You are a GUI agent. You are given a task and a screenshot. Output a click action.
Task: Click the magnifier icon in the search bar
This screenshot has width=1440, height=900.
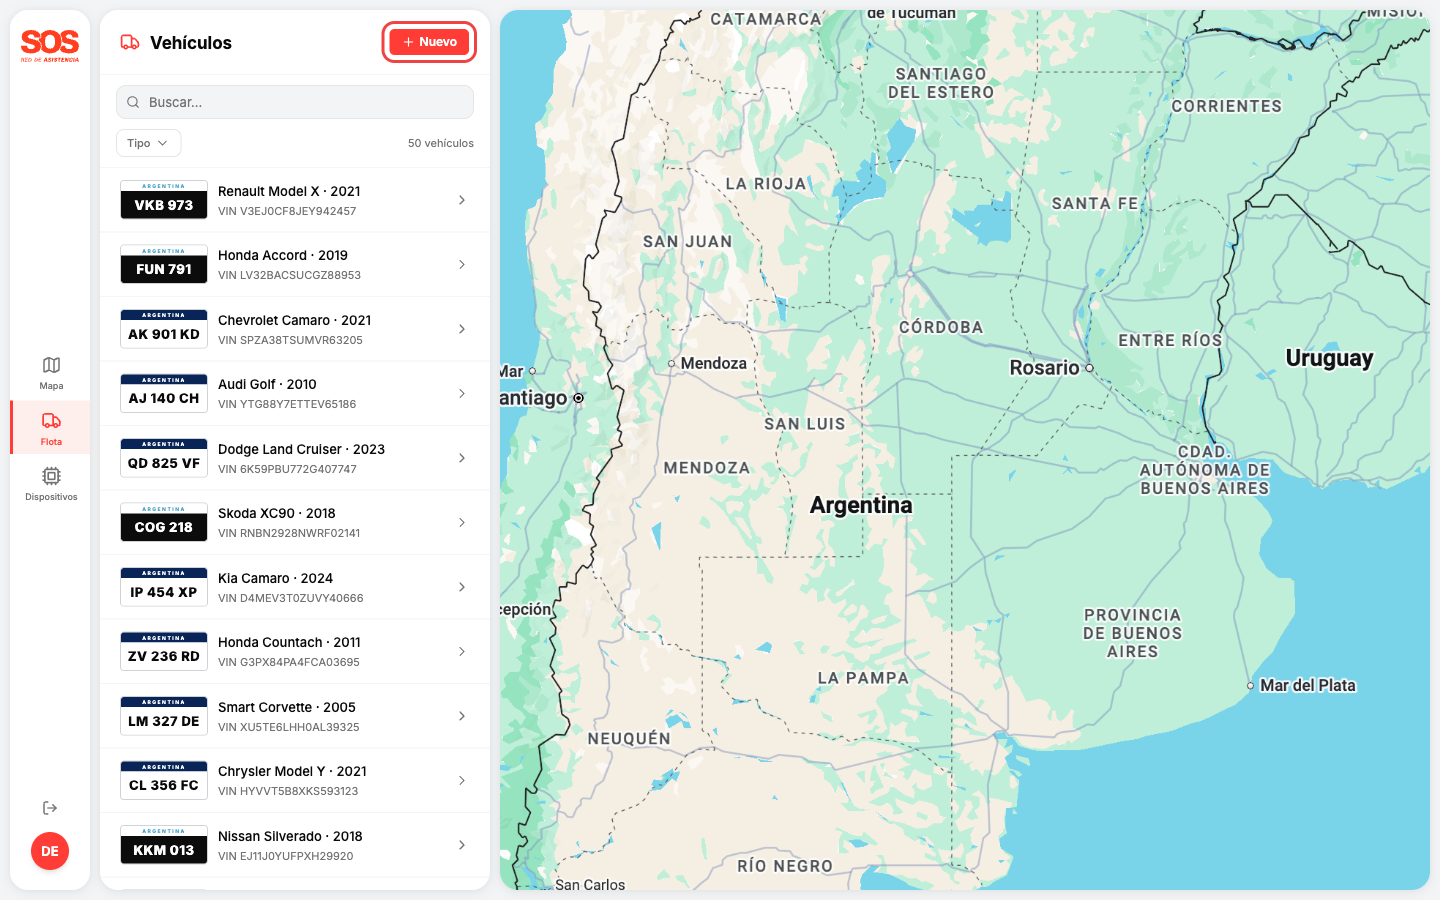click(x=133, y=101)
